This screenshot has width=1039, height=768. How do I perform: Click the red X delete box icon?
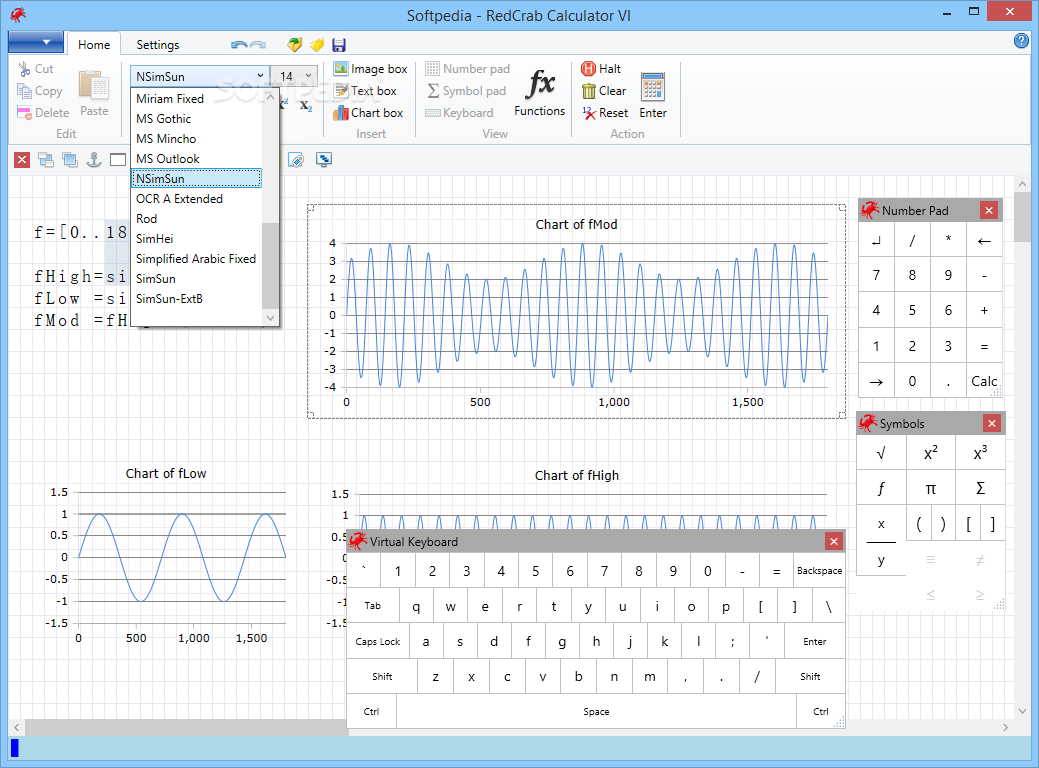click(x=22, y=160)
